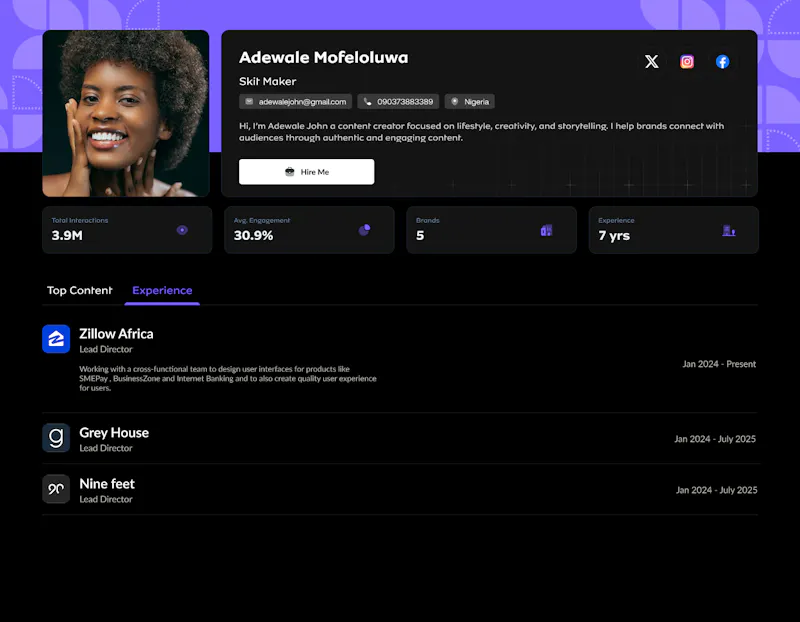Click the Nigeria location chip

tap(469, 102)
